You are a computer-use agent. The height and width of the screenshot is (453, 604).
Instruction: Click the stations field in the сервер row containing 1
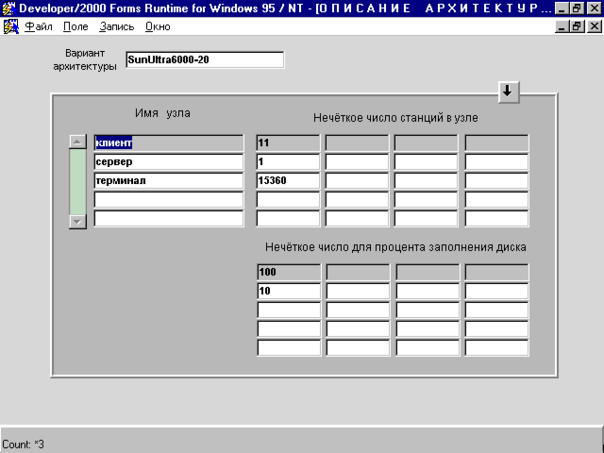288,162
